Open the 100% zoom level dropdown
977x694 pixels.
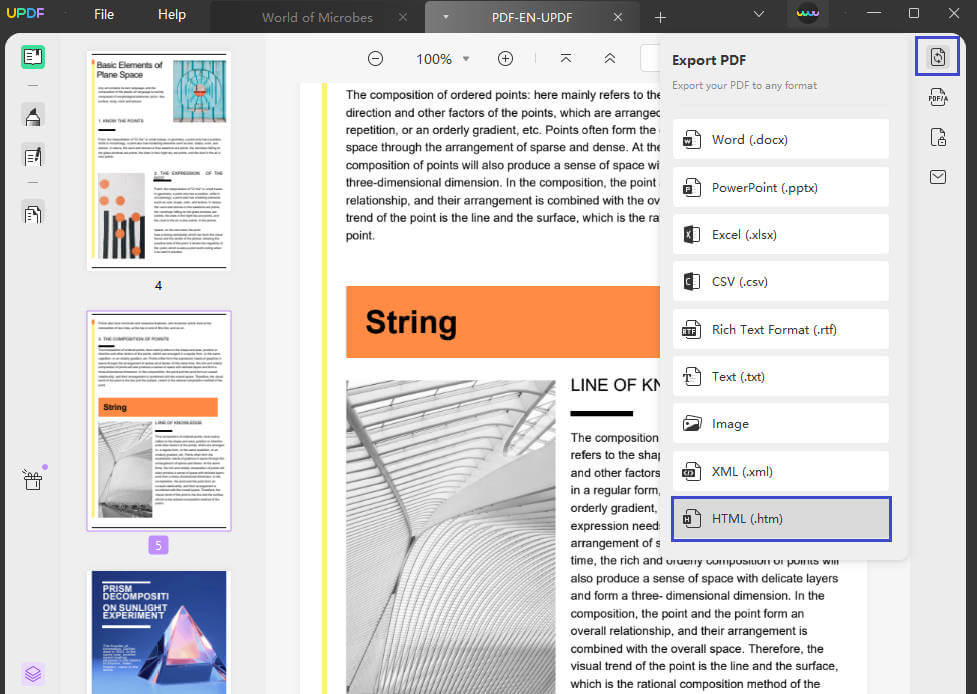(441, 58)
